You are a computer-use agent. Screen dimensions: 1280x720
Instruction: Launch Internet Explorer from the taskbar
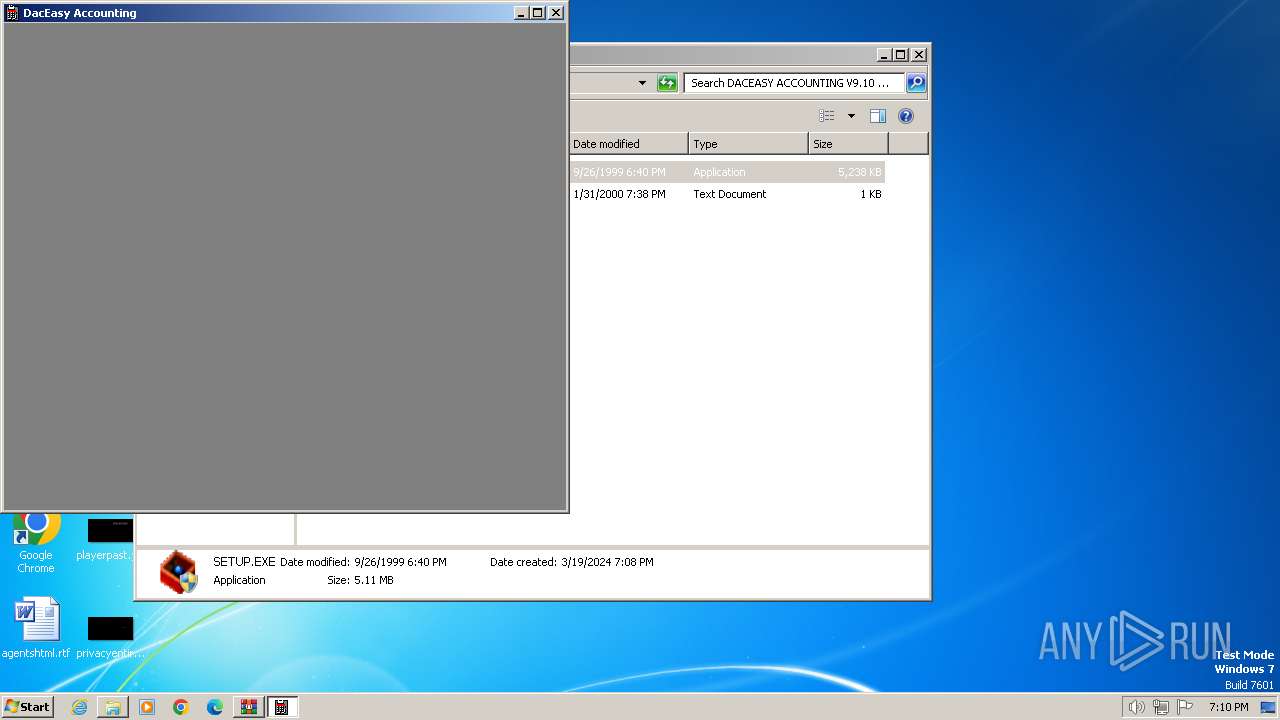[79, 707]
